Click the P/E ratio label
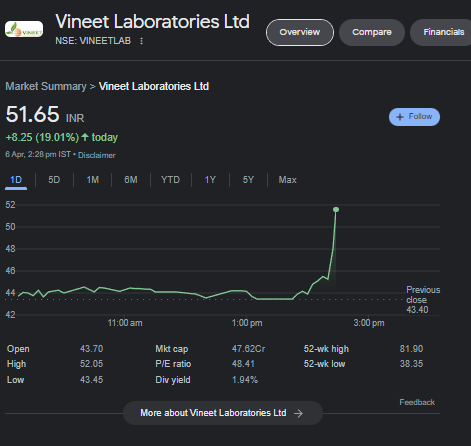Viewport: 471px width, 446px height. coord(173,364)
